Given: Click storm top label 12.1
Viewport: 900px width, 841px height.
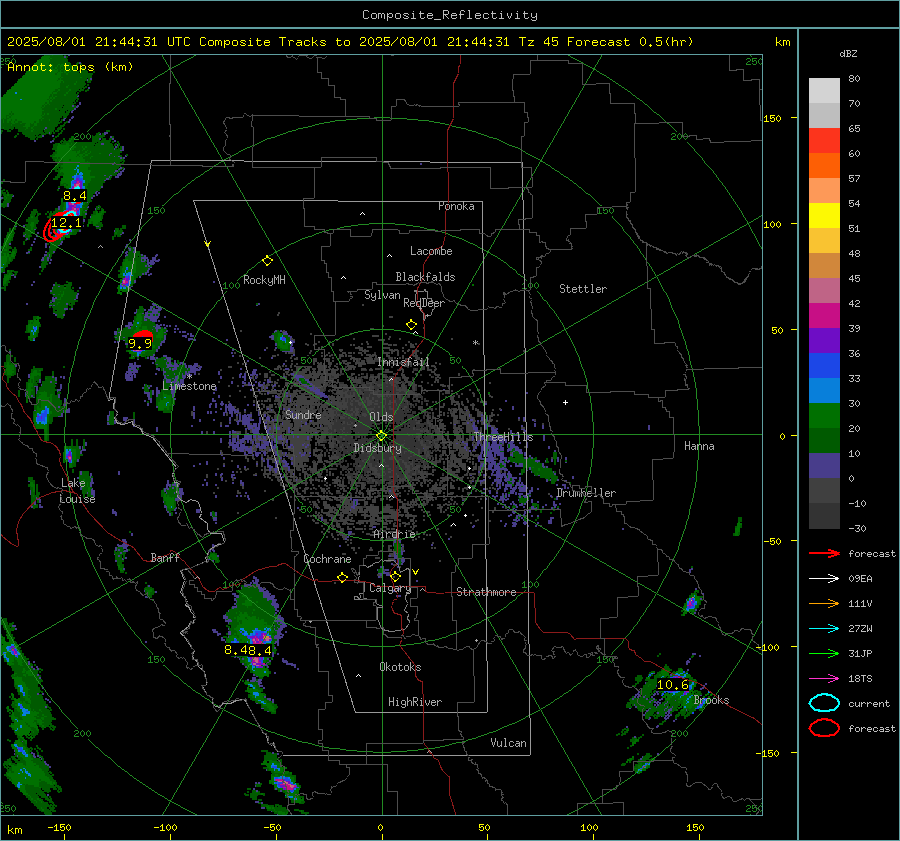Looking at the screenshot, I should coord(66,222).
